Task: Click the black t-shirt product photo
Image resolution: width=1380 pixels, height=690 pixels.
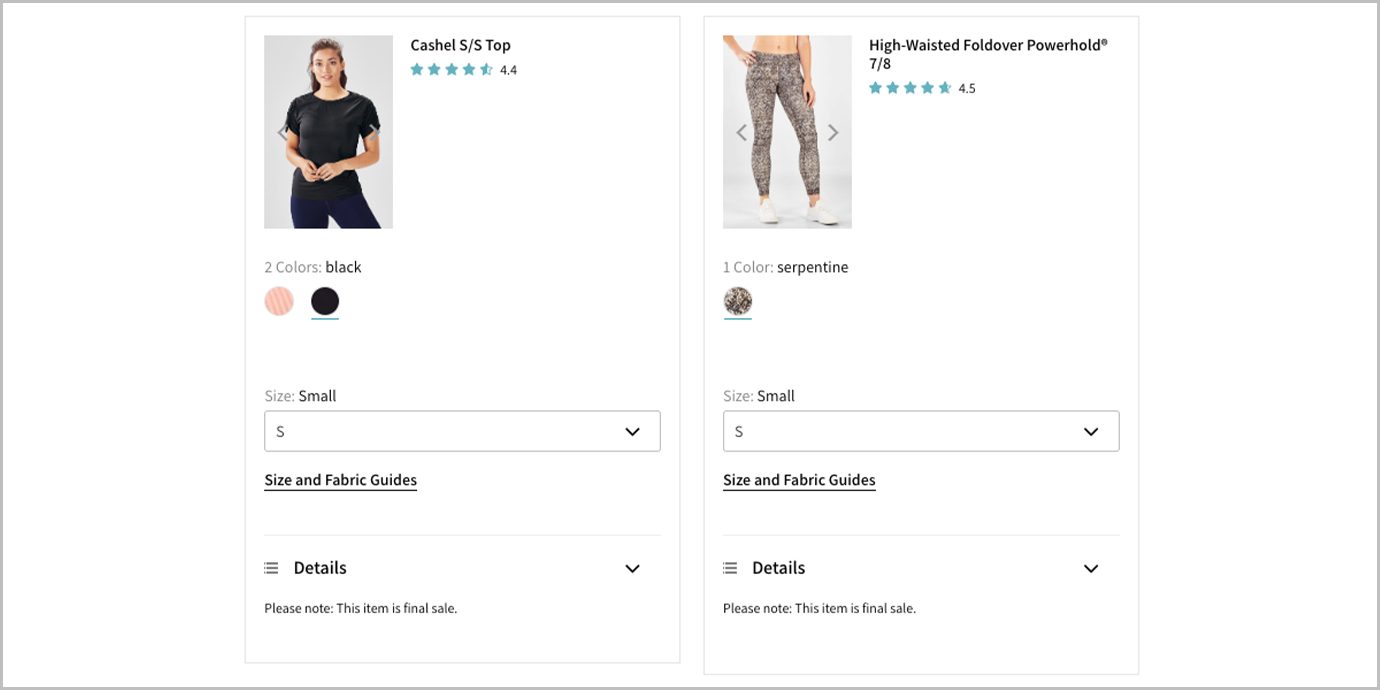Action: click(x=328, y=132)
